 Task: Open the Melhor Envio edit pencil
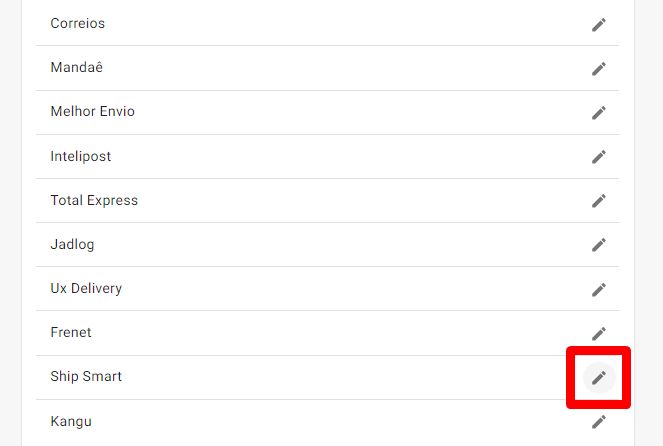598,112
